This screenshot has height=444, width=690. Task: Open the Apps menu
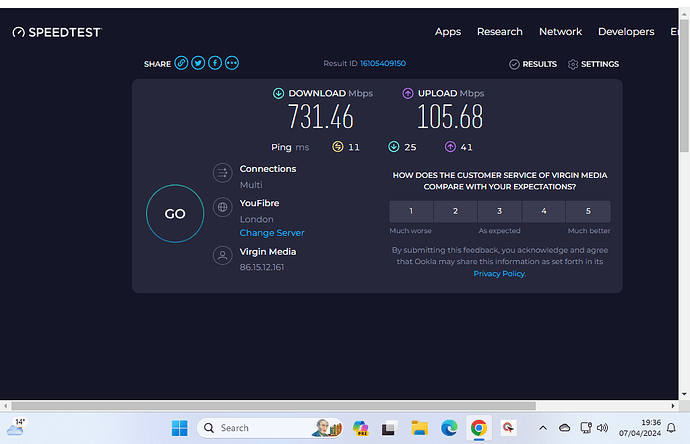448,32
